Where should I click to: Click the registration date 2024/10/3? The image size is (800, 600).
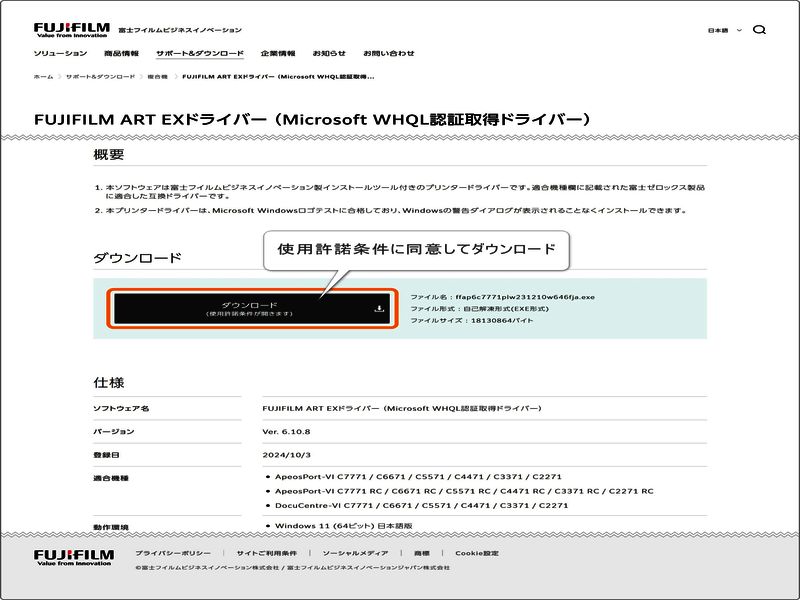[x=286, y=455]
